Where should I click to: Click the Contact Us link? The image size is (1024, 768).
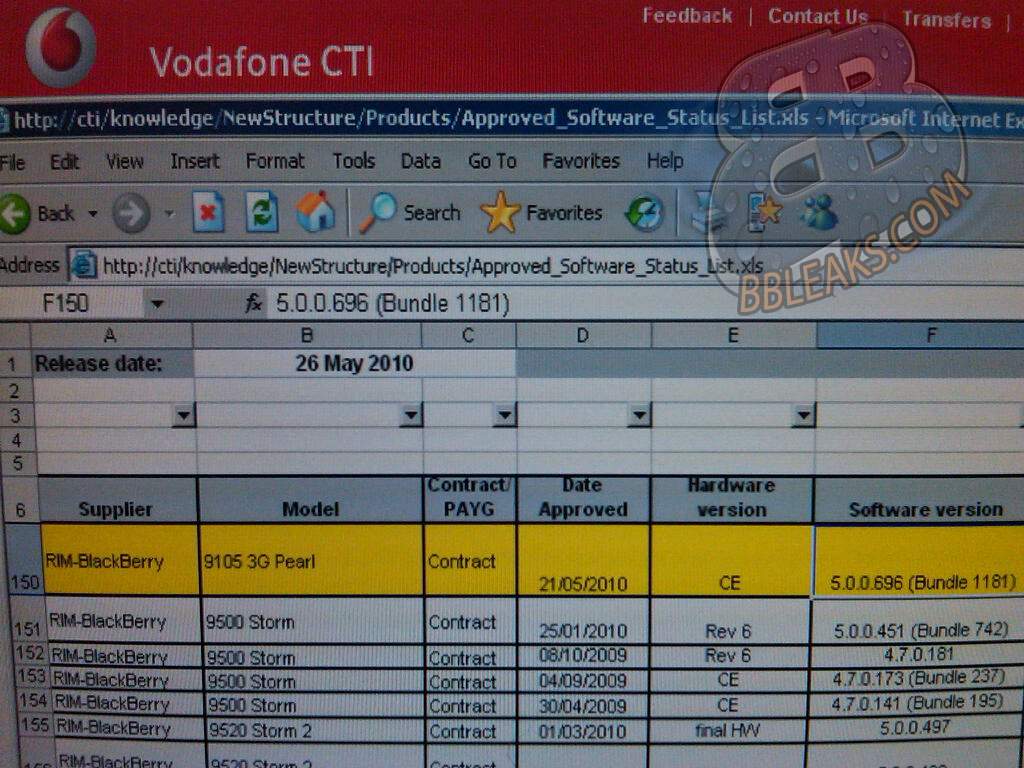click(818, 16)
